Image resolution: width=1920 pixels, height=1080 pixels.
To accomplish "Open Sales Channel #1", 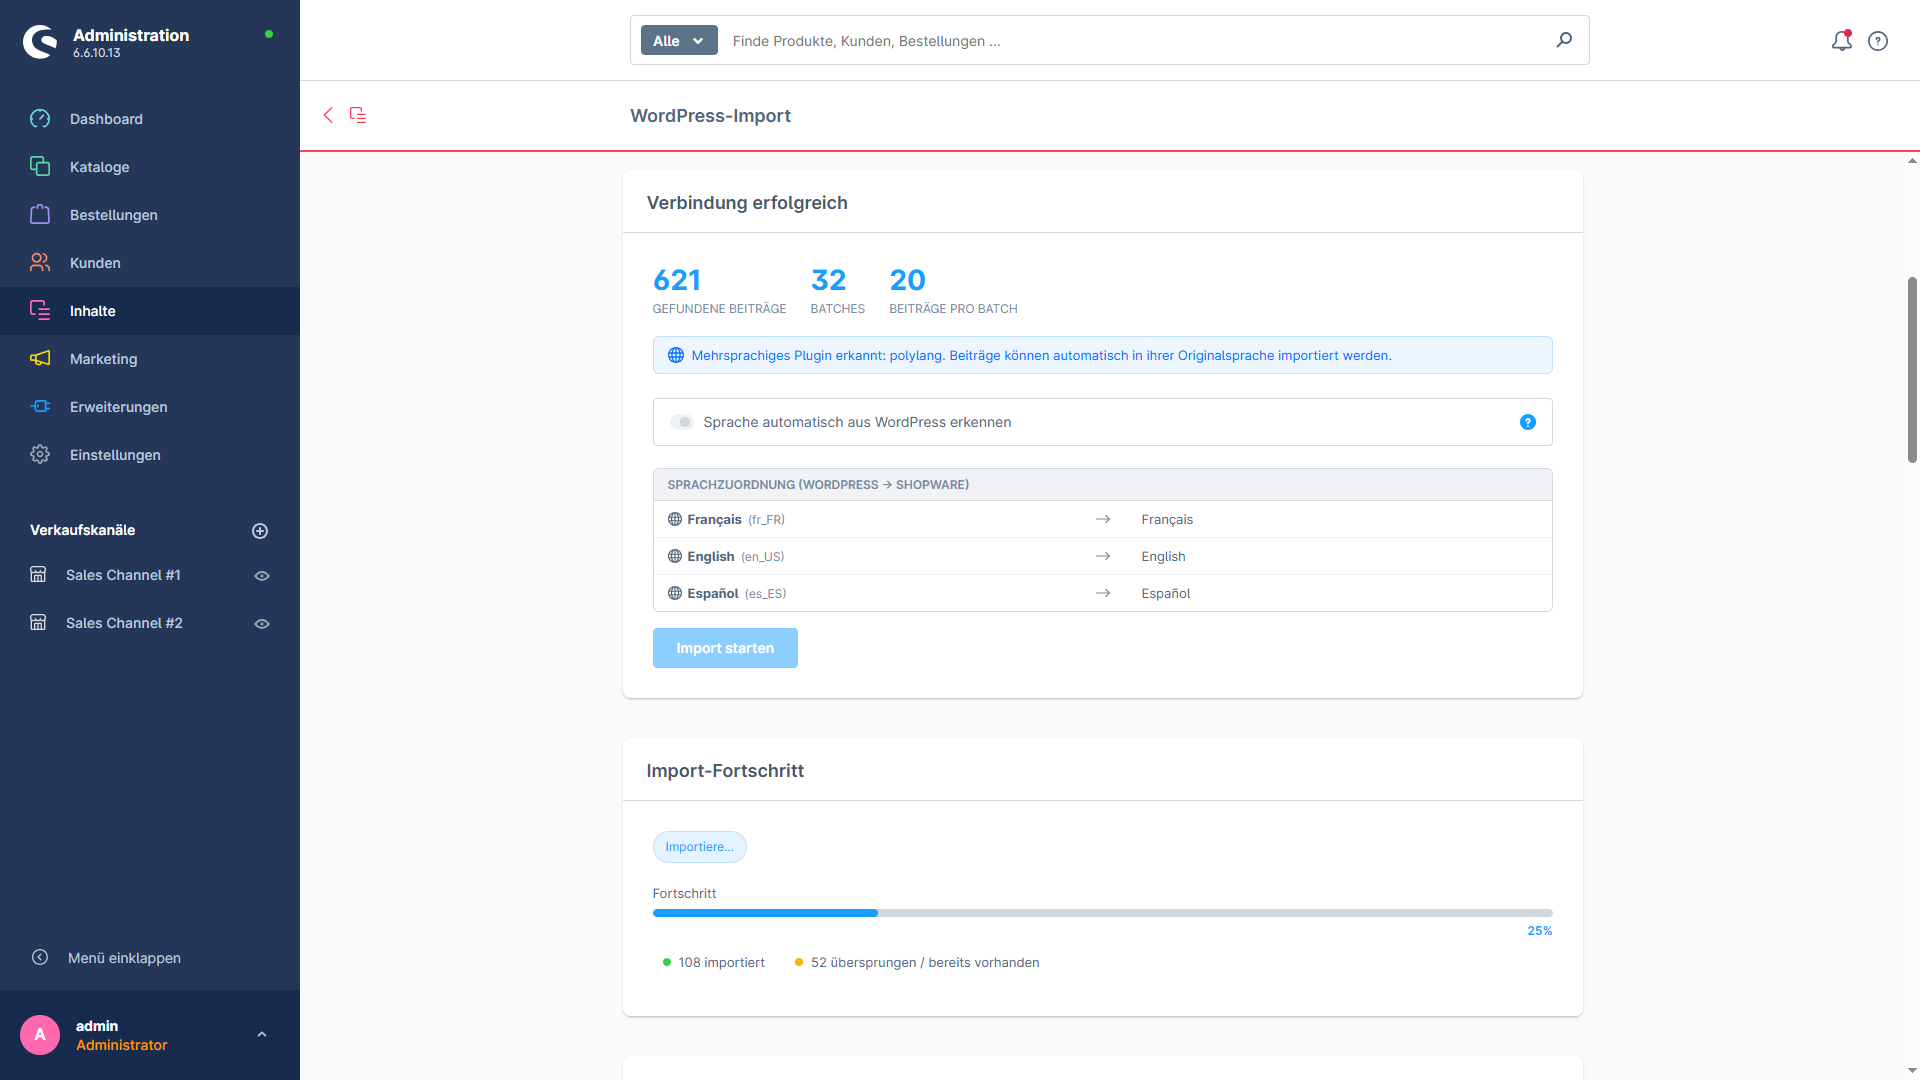I will tap(123, 575).
